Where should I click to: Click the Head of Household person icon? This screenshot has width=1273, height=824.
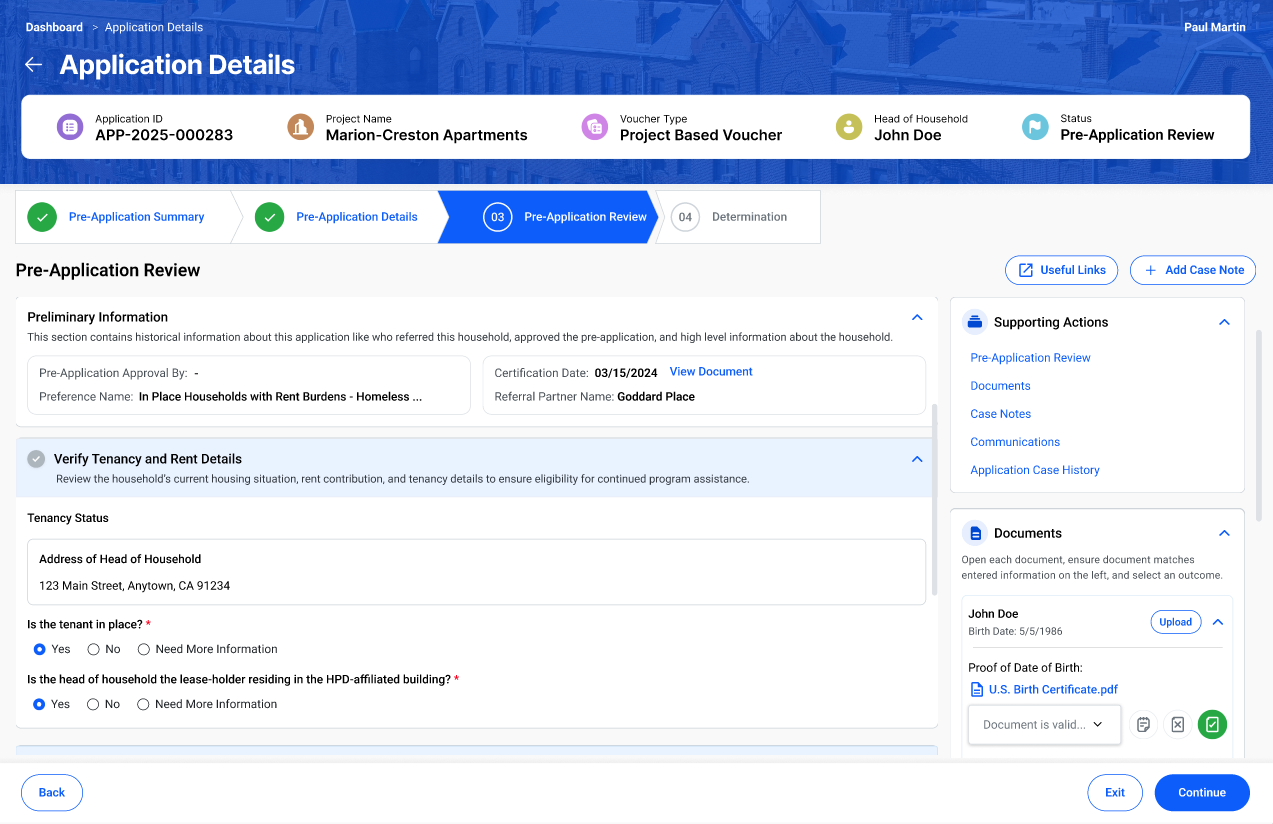tap(849, 127)
